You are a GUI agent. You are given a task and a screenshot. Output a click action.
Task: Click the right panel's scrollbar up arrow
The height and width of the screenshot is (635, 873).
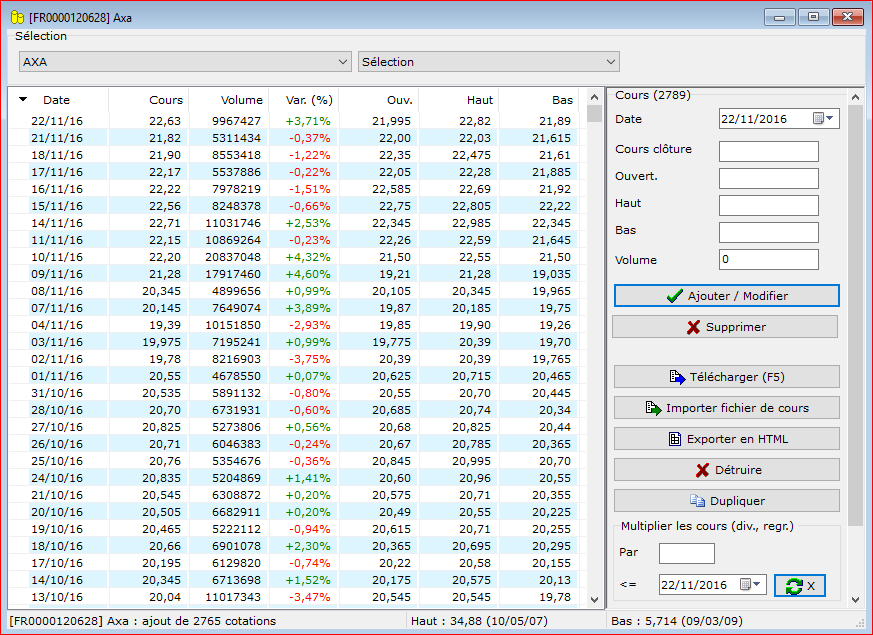(855, 97)
